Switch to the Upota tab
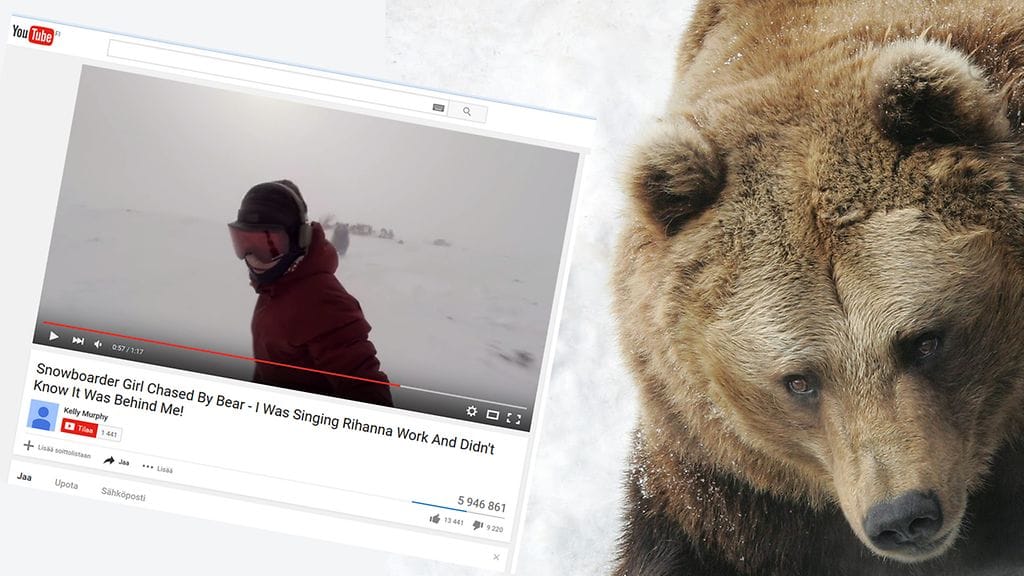This screenshot has height=576, width=1024. [66, 484]
